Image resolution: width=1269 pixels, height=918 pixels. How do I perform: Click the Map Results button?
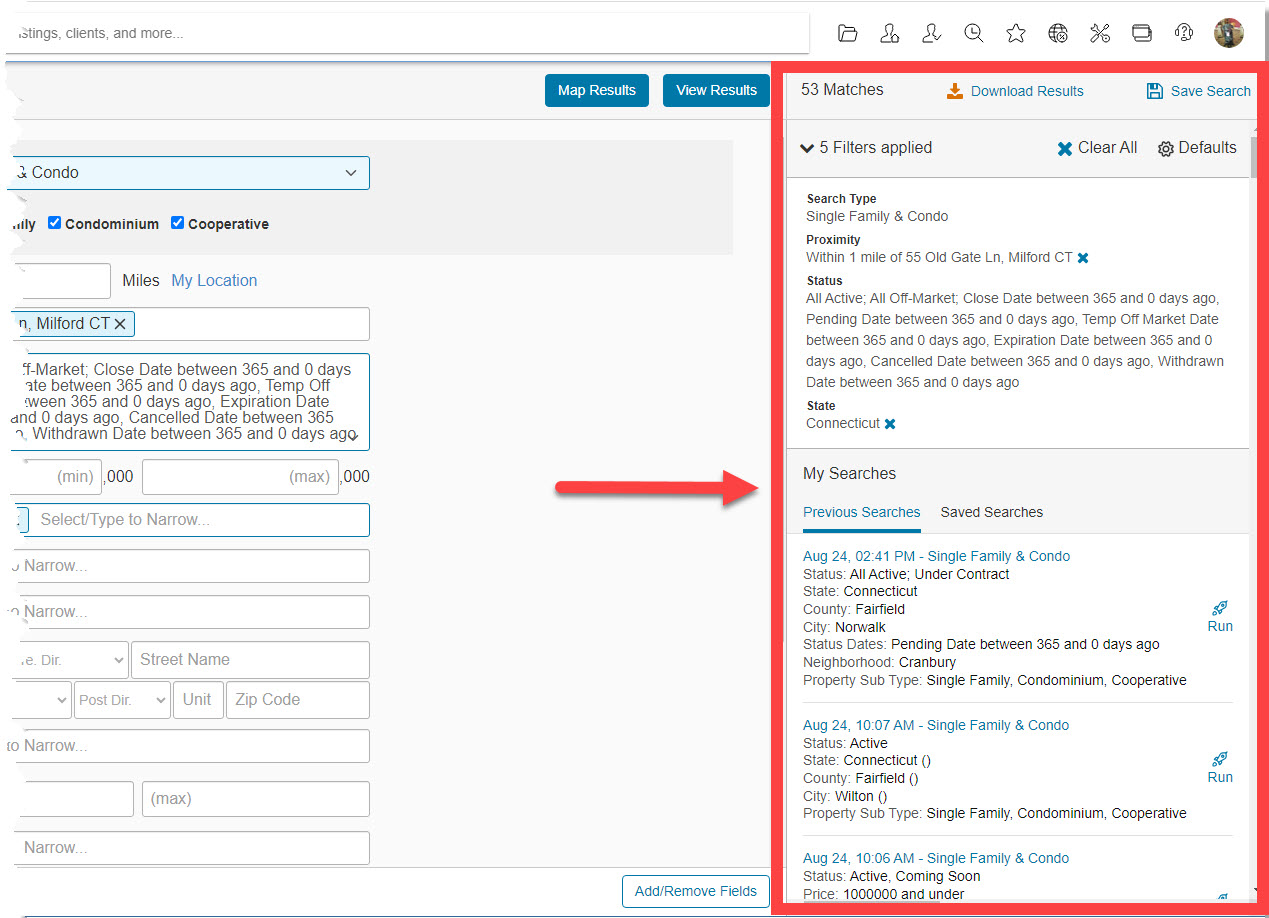597,90
